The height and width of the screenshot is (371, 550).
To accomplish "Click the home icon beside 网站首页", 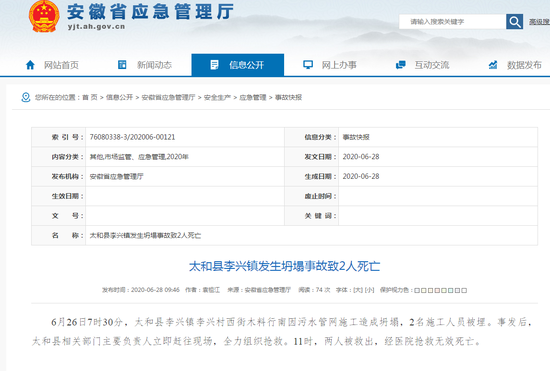I will (30, 65).
